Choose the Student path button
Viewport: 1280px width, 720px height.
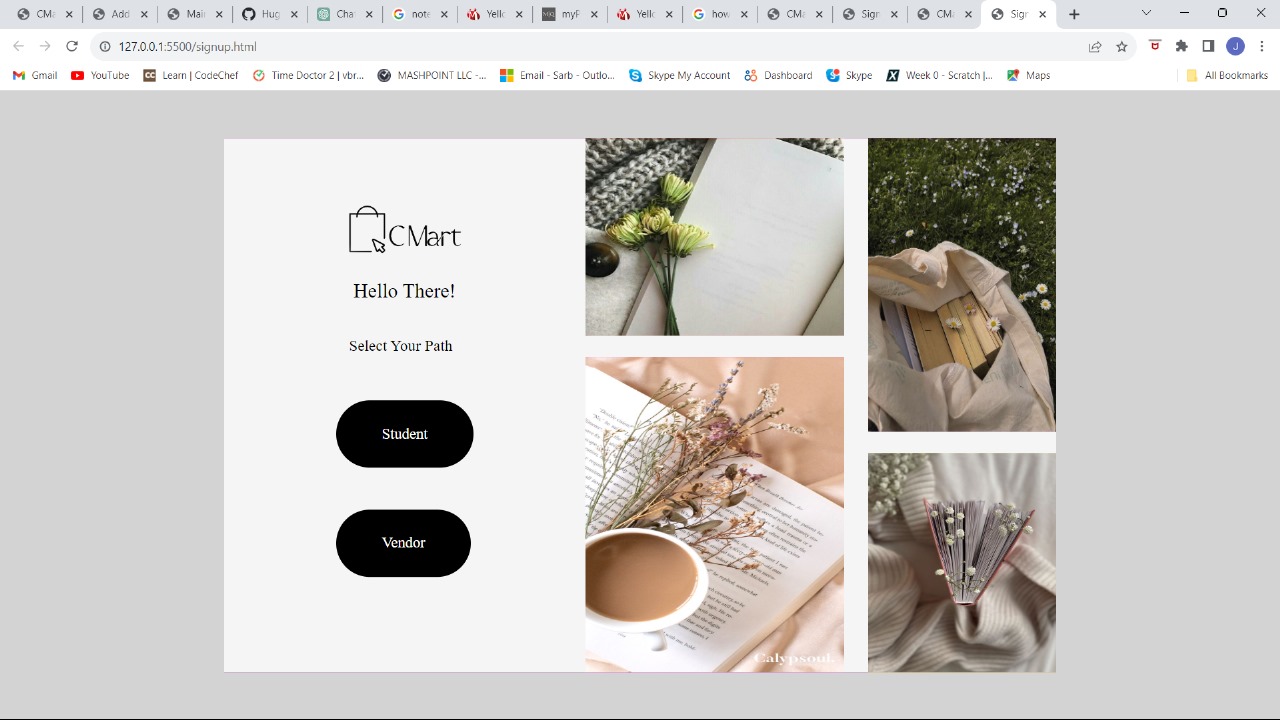[x=404, y=434]
